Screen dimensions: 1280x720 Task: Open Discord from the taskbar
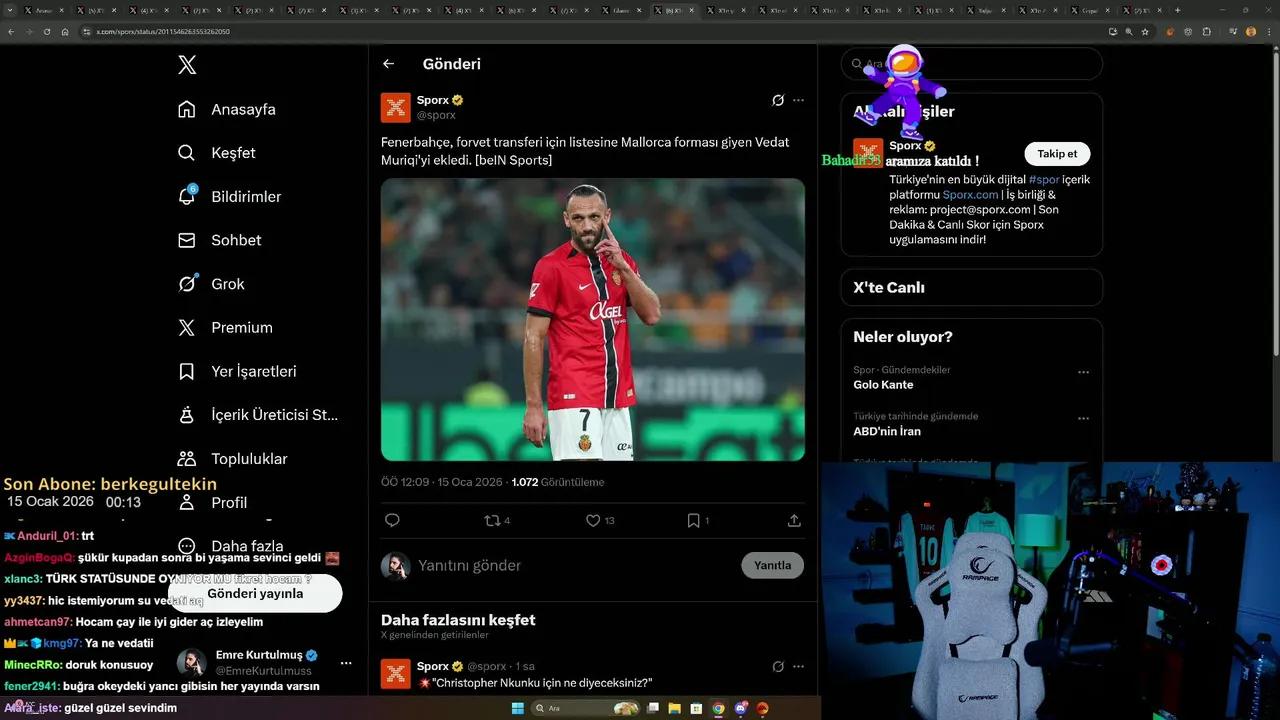tap(740, 708)
